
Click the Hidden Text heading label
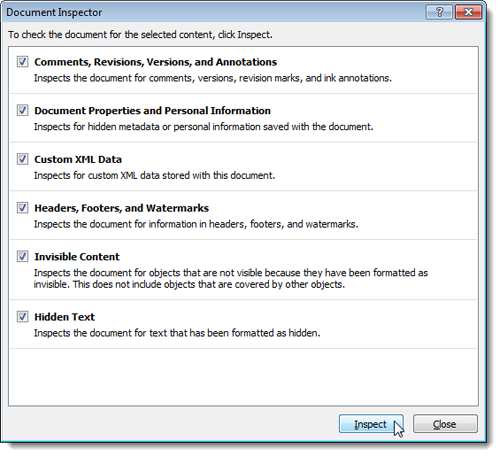(x=65, y=317)
